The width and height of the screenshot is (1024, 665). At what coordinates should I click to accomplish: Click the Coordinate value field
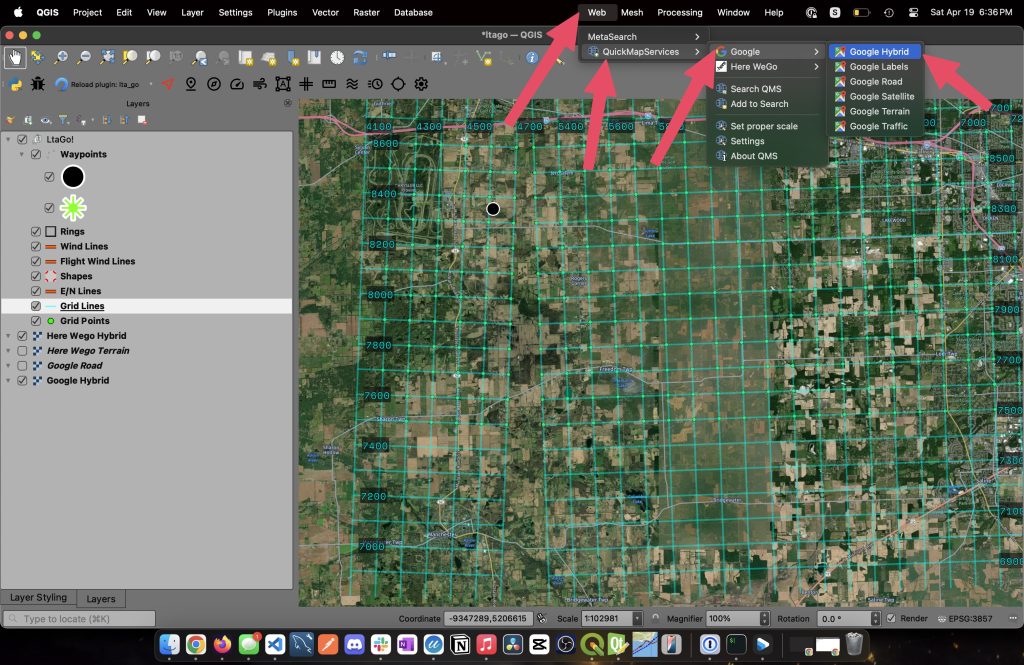(x=488, y=618)
